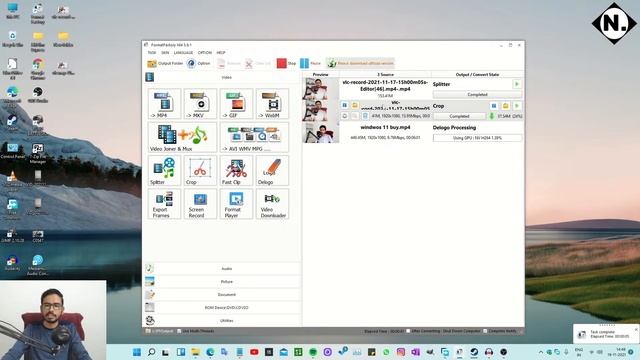Click the yellow folder icon beside the Crop label
Image resolution: width=640 pixels, height=360 pixels.
(x=505, y=106)
